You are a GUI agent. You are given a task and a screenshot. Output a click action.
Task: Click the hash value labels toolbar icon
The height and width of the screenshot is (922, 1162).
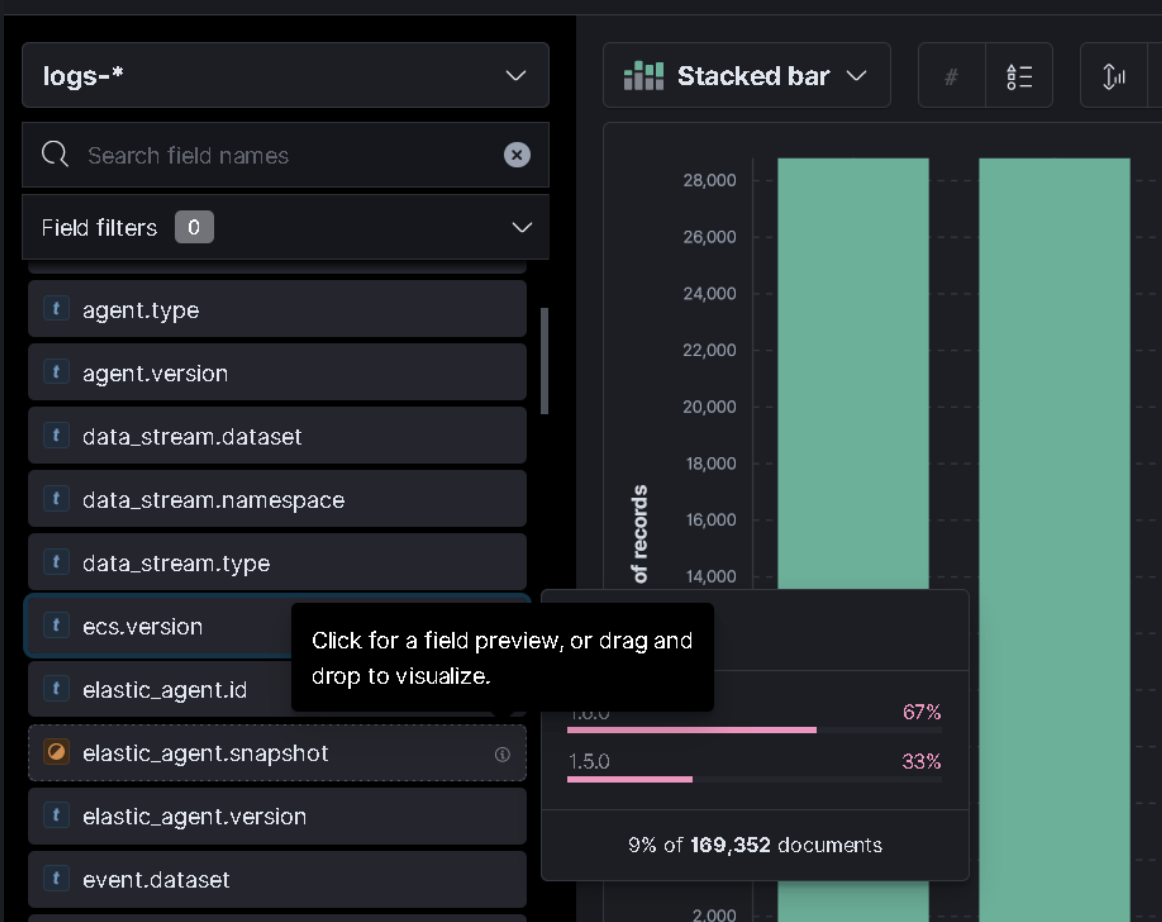952,76
